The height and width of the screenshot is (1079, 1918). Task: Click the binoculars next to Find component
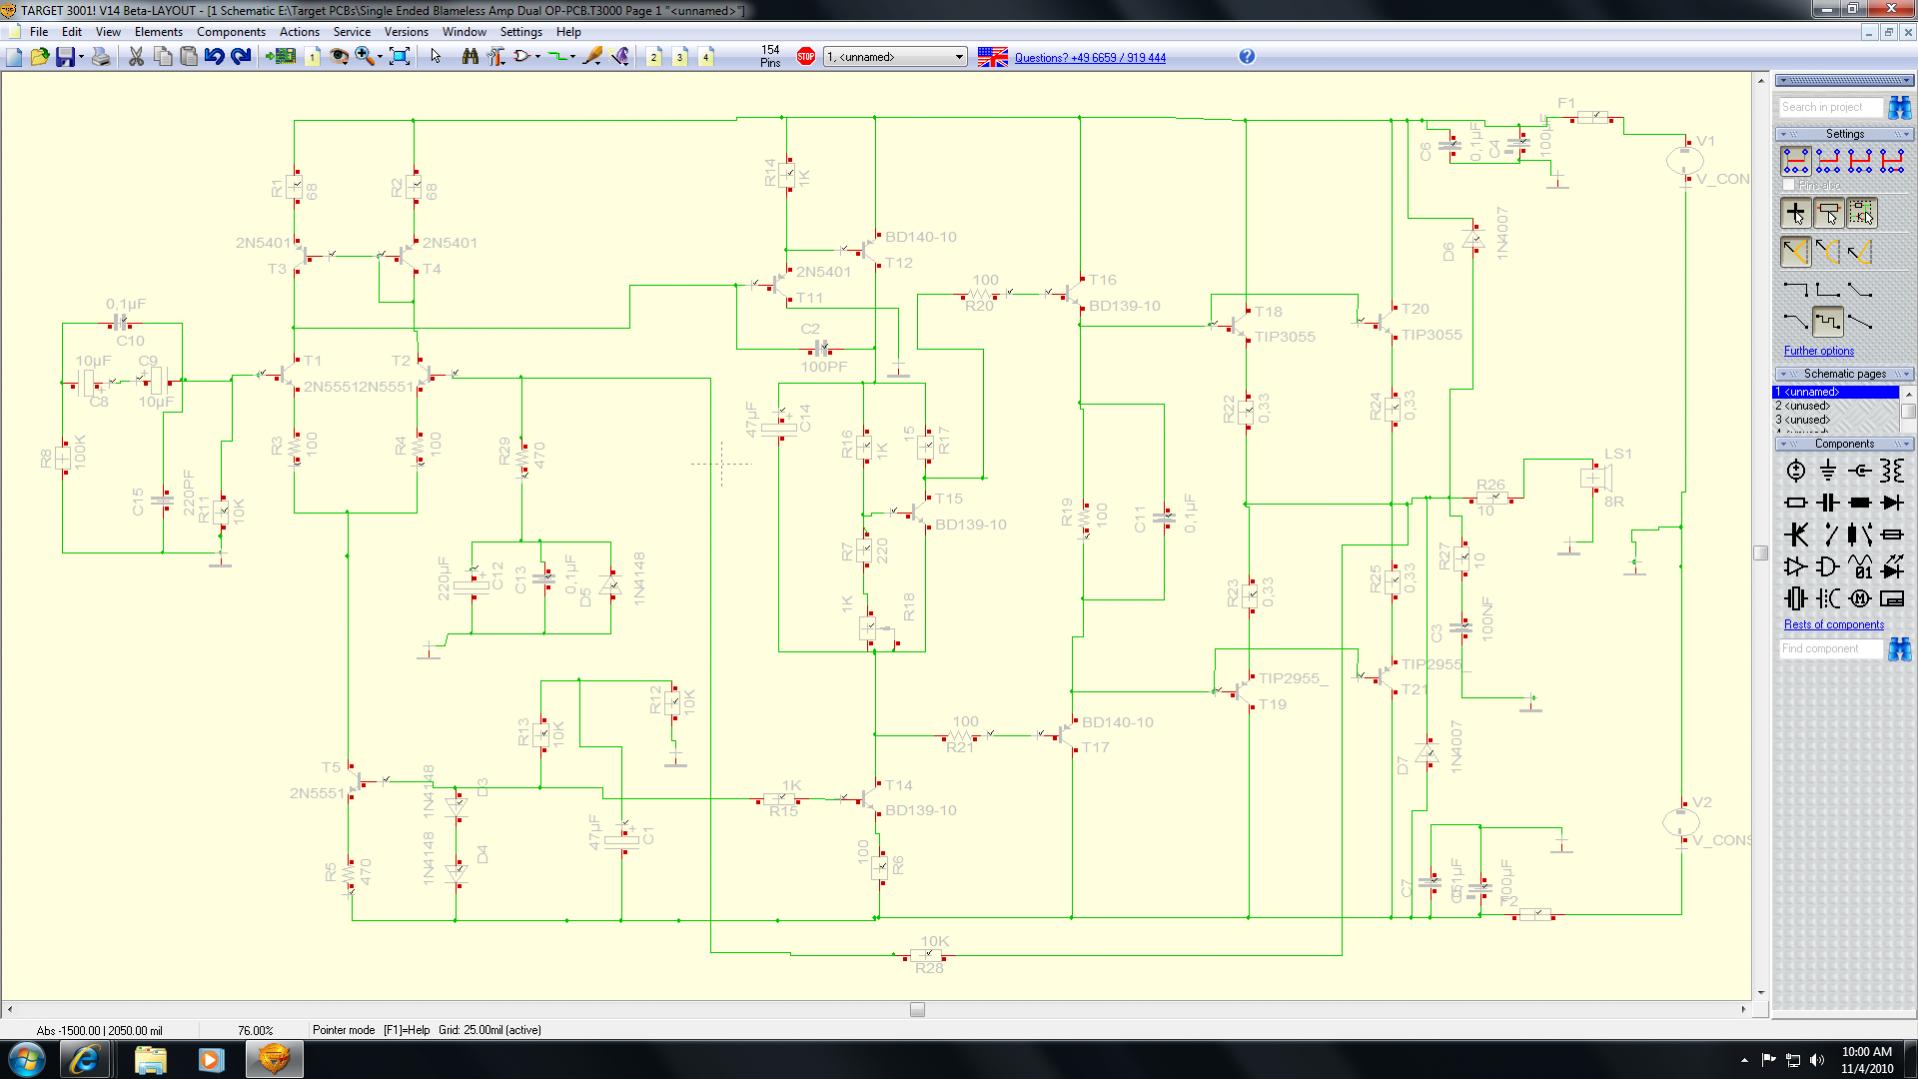1900,649
